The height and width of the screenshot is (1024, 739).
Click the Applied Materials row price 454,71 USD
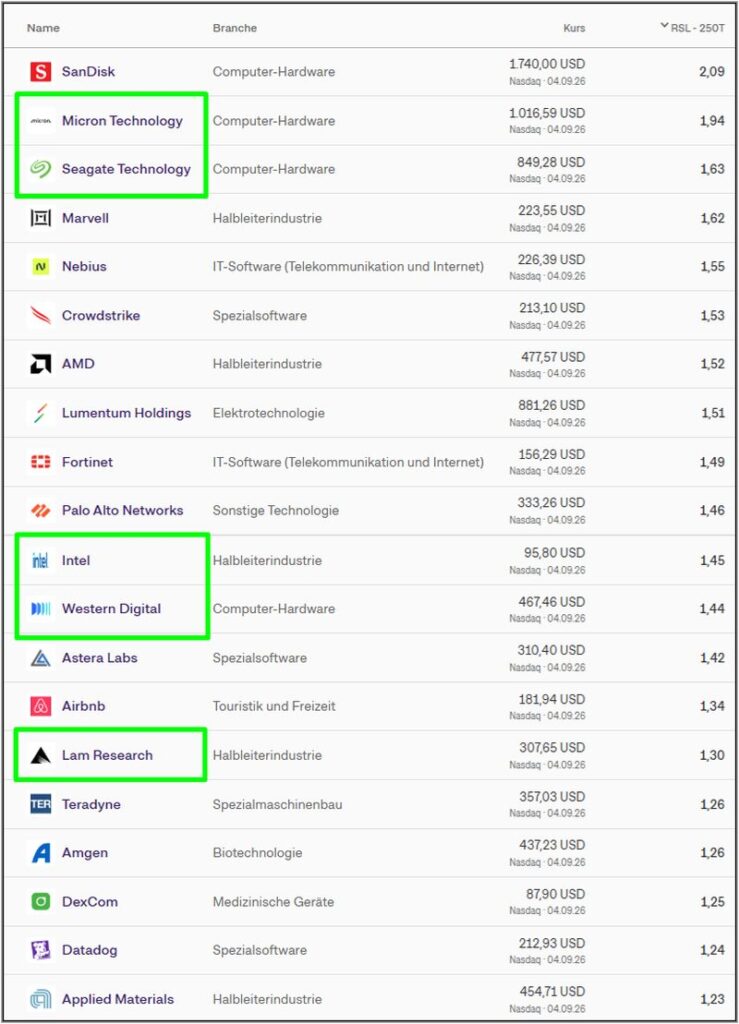click(x=552, y=991)
